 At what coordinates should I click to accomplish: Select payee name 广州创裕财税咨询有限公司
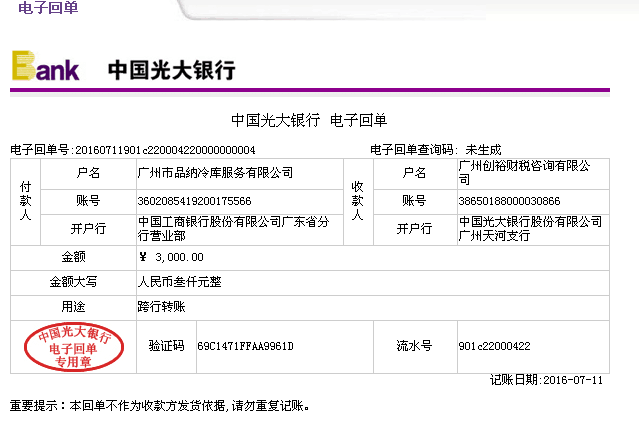coord(524,173)
